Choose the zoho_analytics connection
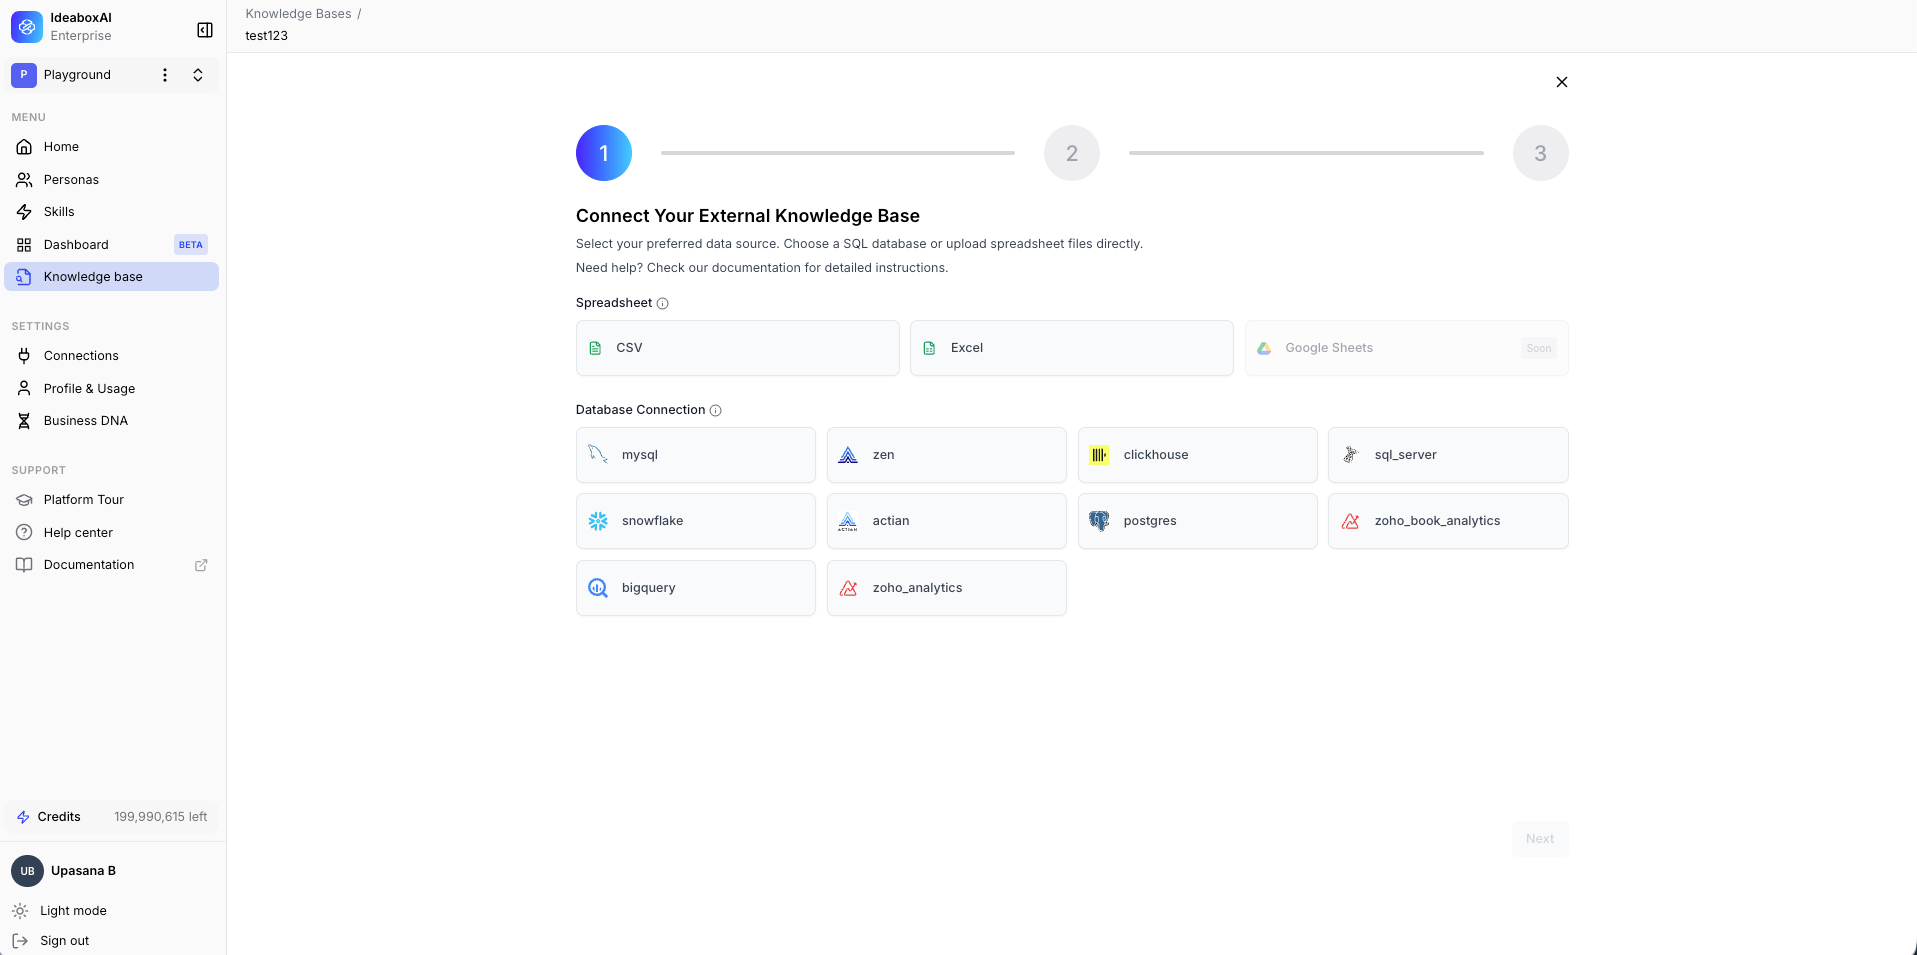 point(946,588)
